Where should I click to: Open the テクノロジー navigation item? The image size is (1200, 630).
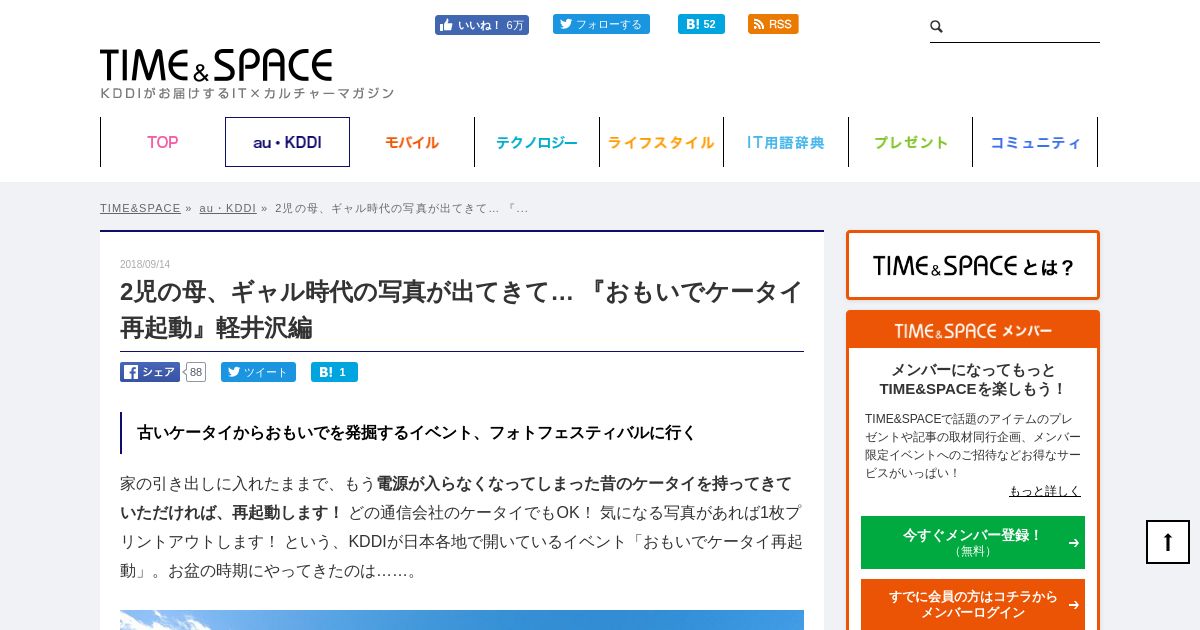537,142
